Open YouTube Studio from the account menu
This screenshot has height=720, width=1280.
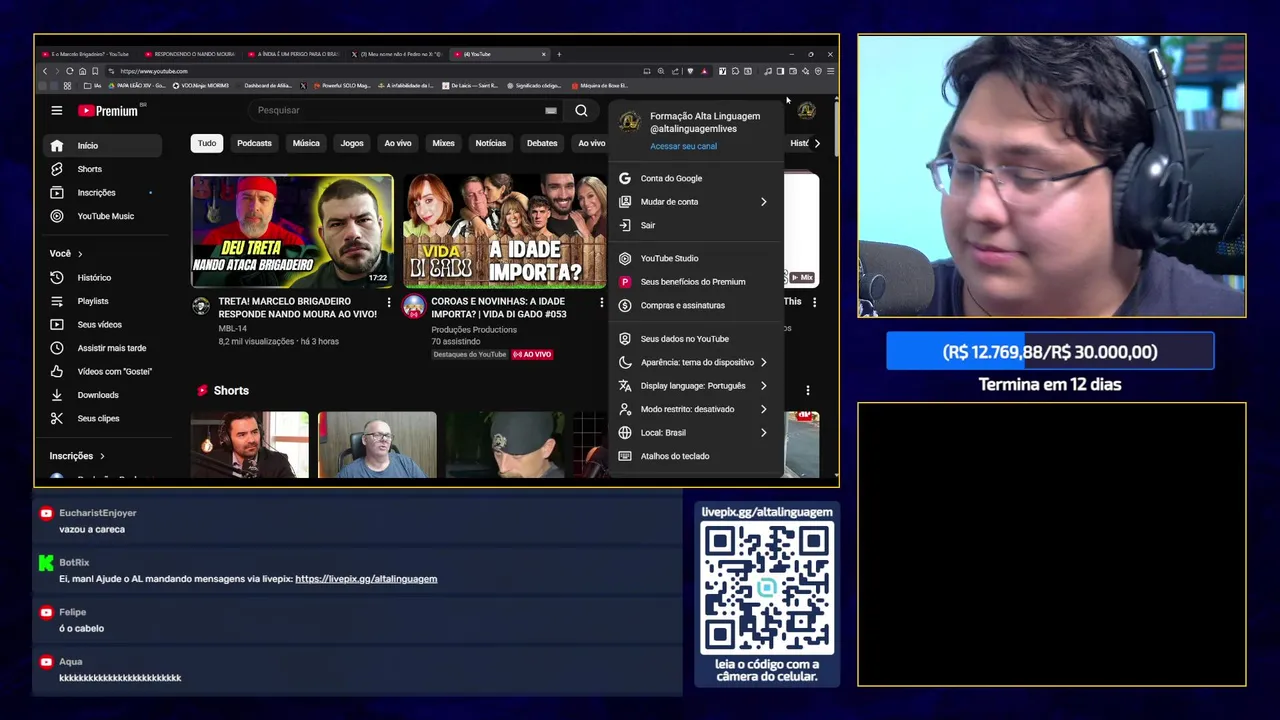[x=695, y=258]
